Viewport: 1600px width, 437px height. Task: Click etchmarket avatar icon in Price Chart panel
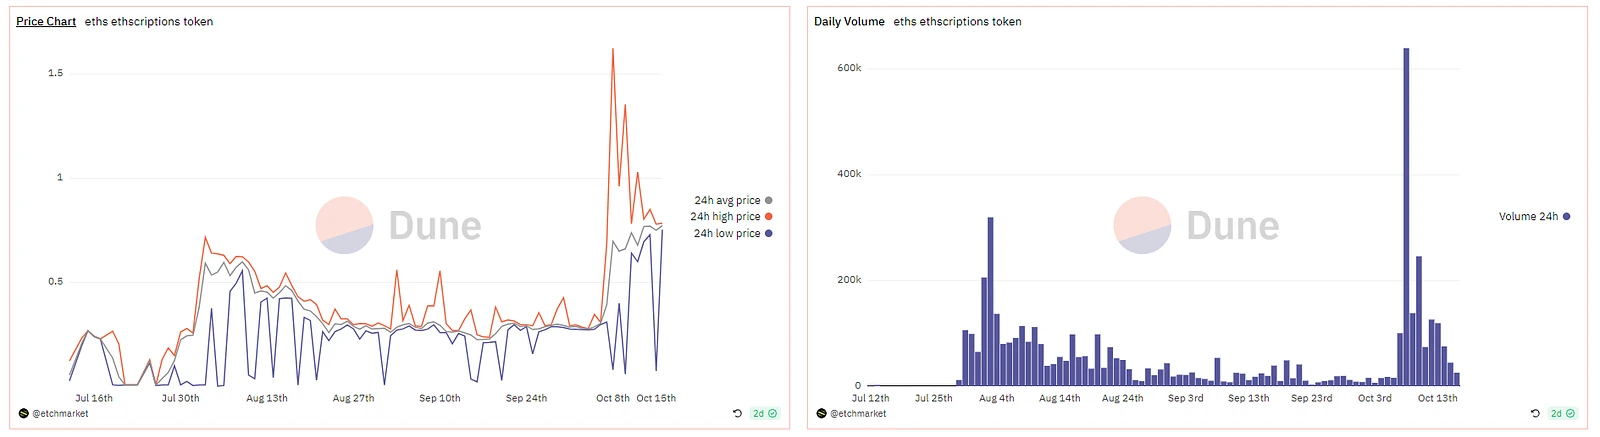[x=23, y=413]
